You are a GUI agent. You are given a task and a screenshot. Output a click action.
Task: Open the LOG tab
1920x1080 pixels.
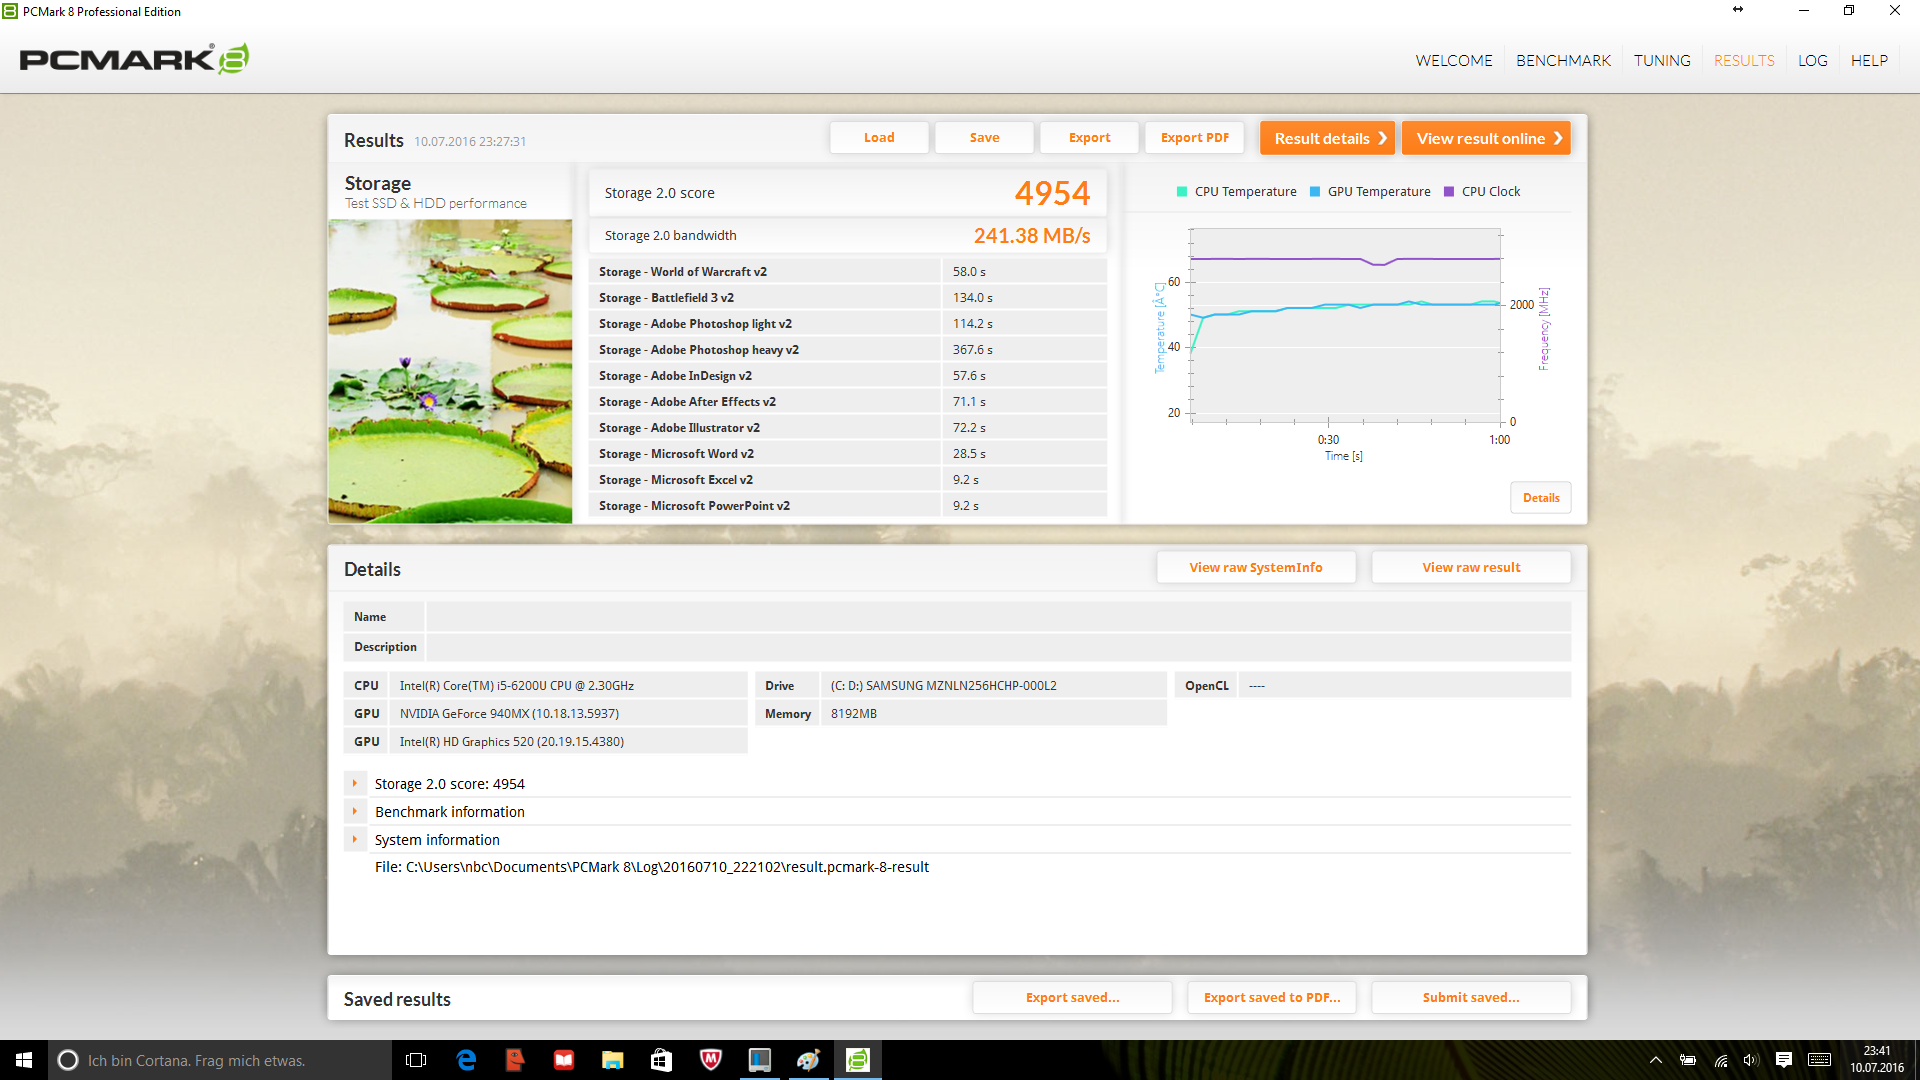click(x=1812, y=61)
